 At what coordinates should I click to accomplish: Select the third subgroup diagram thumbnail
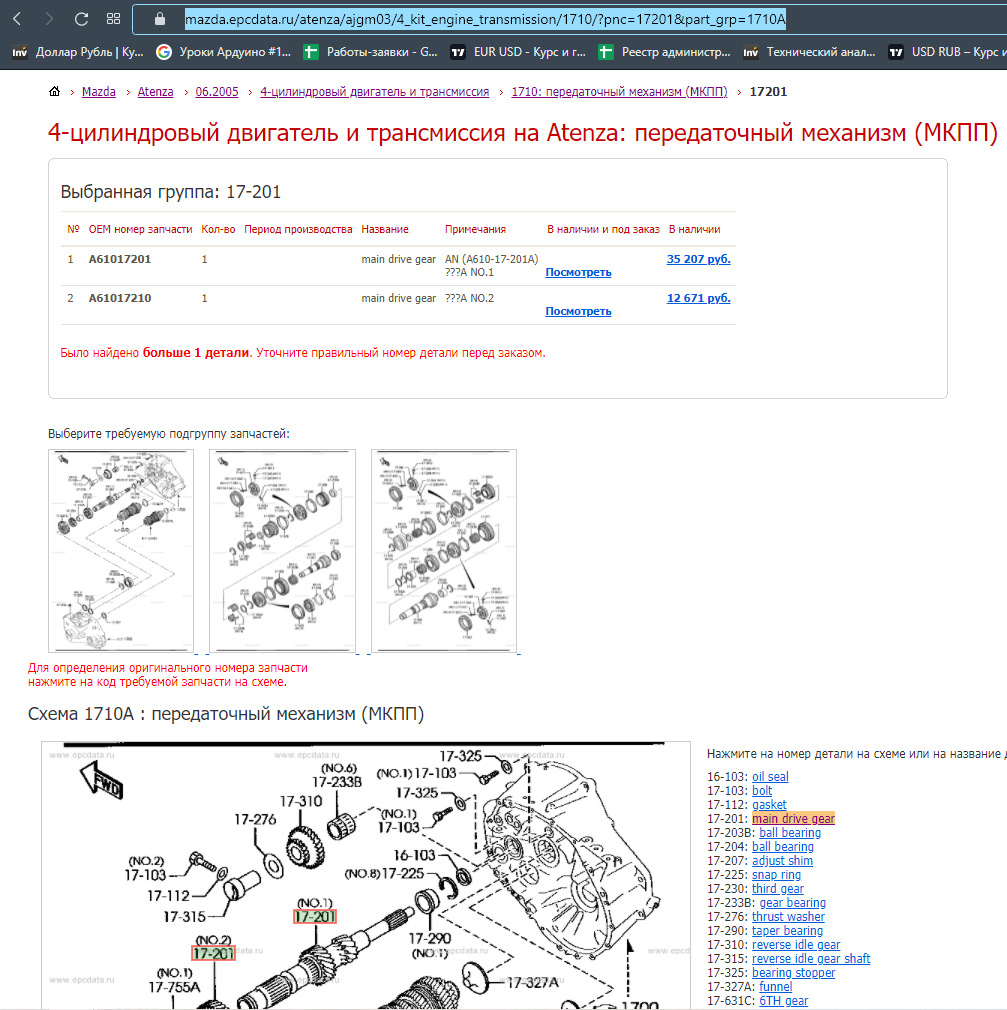tap(443, 551)
